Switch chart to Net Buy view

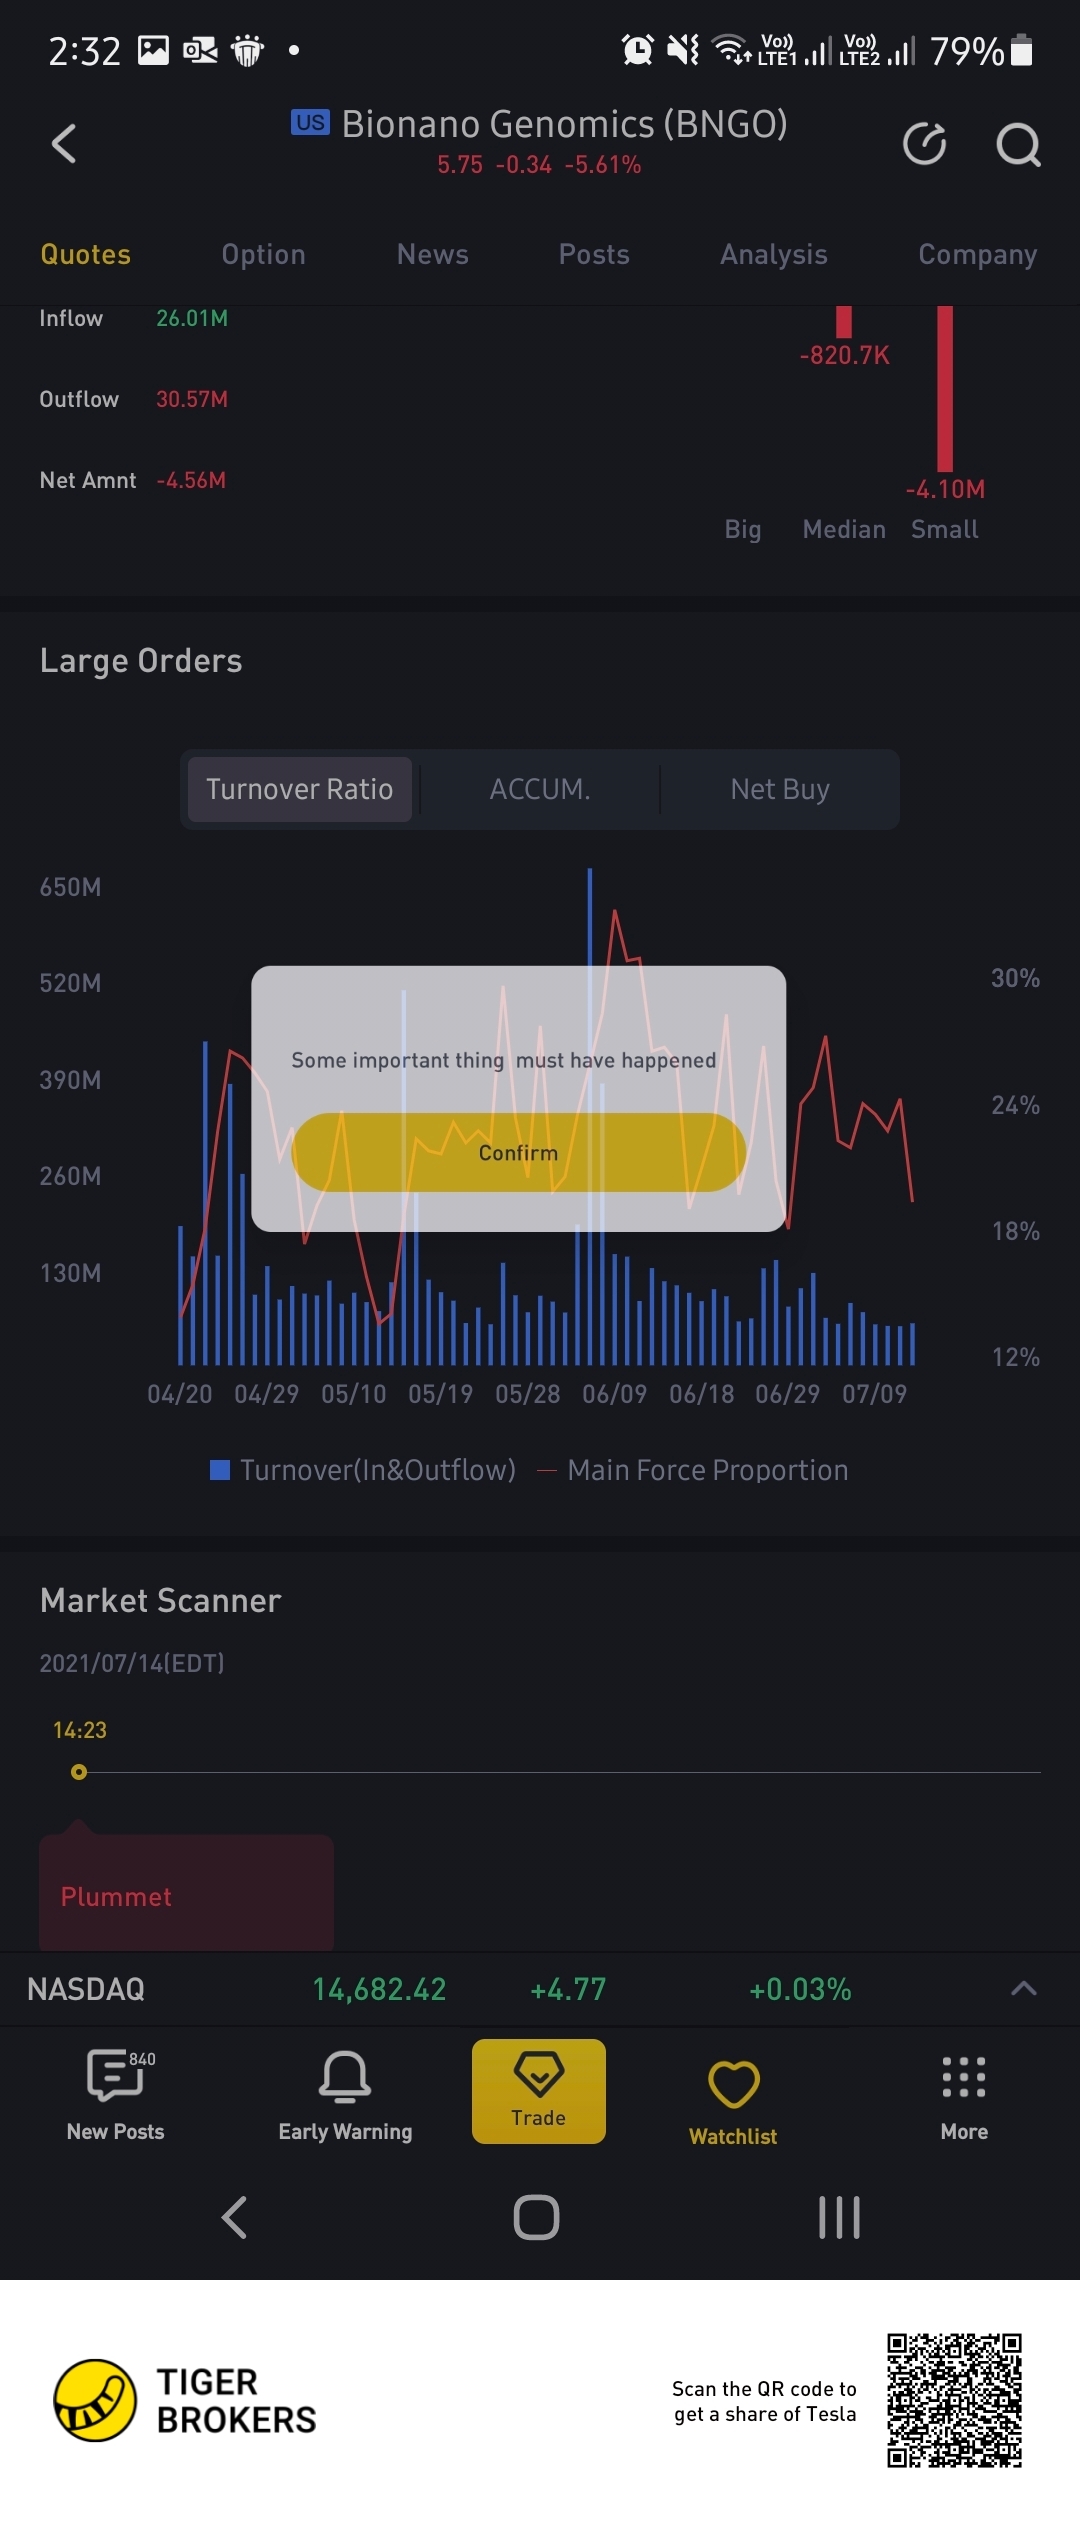(x=780, y=789)
